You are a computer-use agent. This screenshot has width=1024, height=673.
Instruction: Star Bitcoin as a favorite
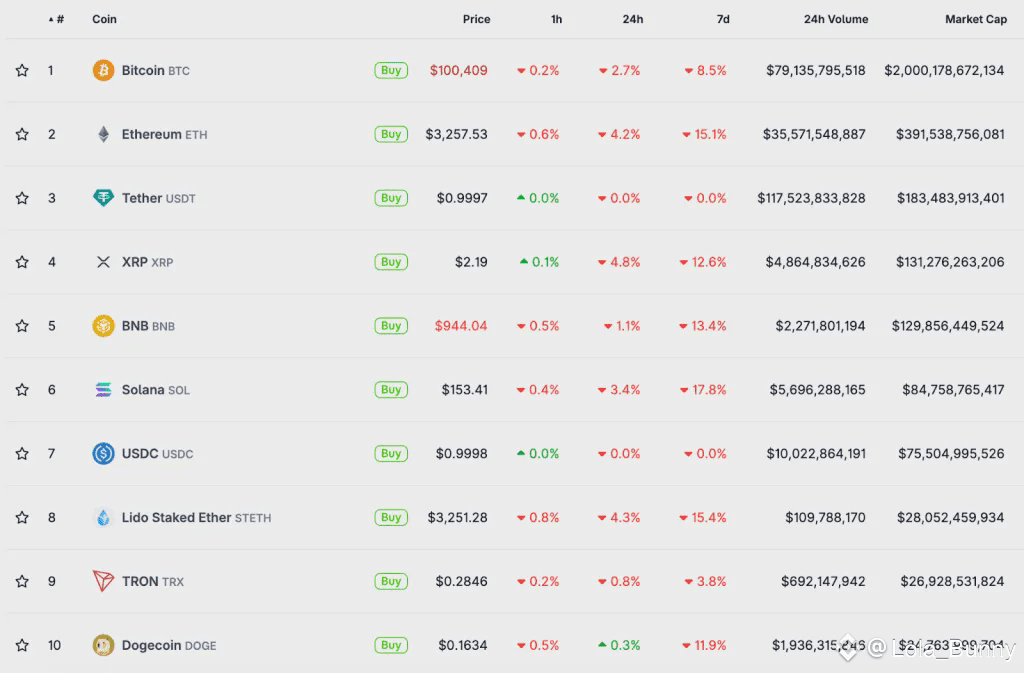pos(22,70)
